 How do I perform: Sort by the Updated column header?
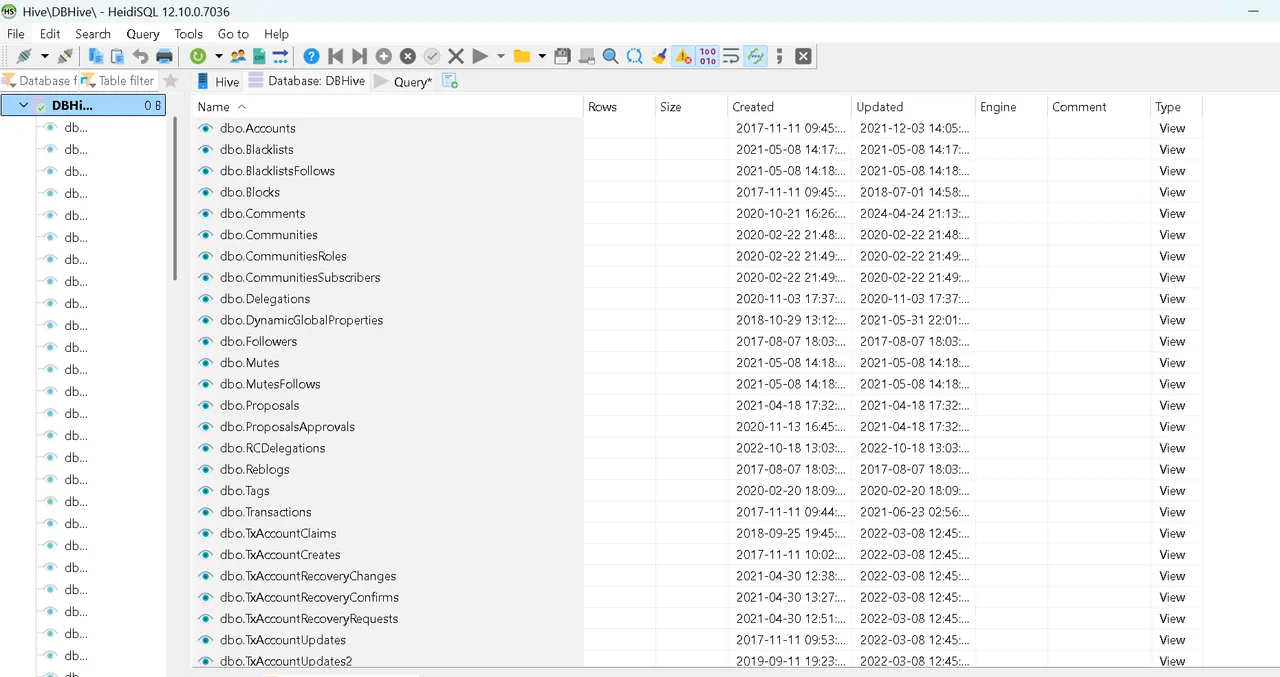coord(913,107)
